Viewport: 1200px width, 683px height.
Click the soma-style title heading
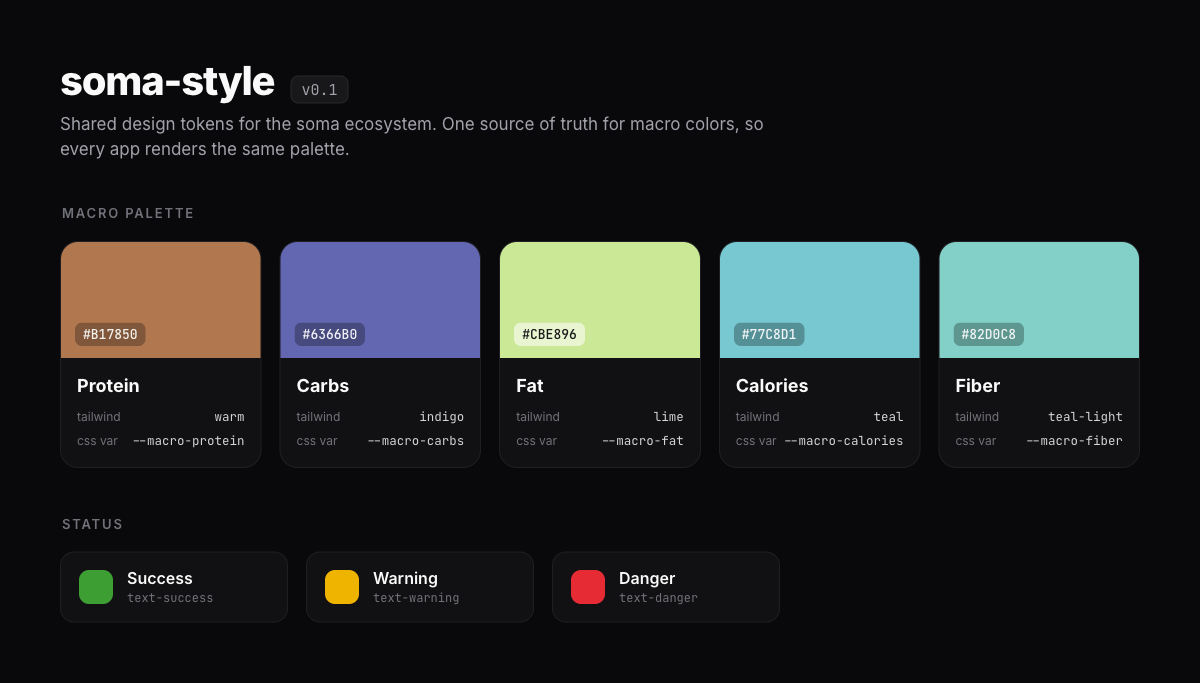pos(167,81)
